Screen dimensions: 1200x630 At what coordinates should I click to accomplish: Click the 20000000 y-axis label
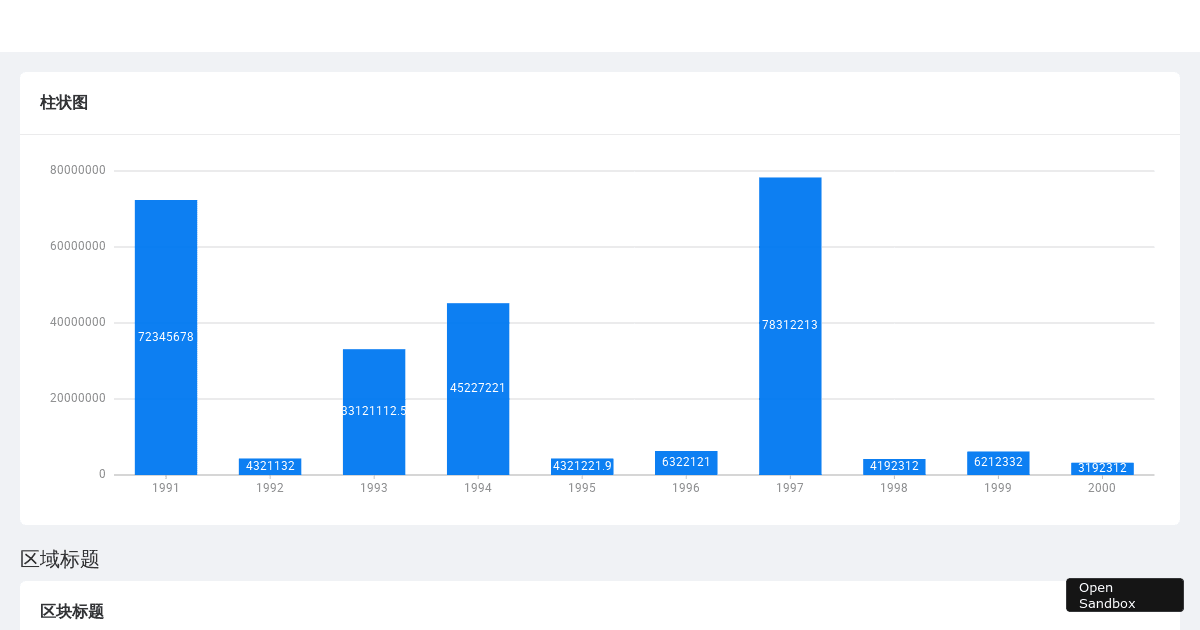[x=78, y=398]
